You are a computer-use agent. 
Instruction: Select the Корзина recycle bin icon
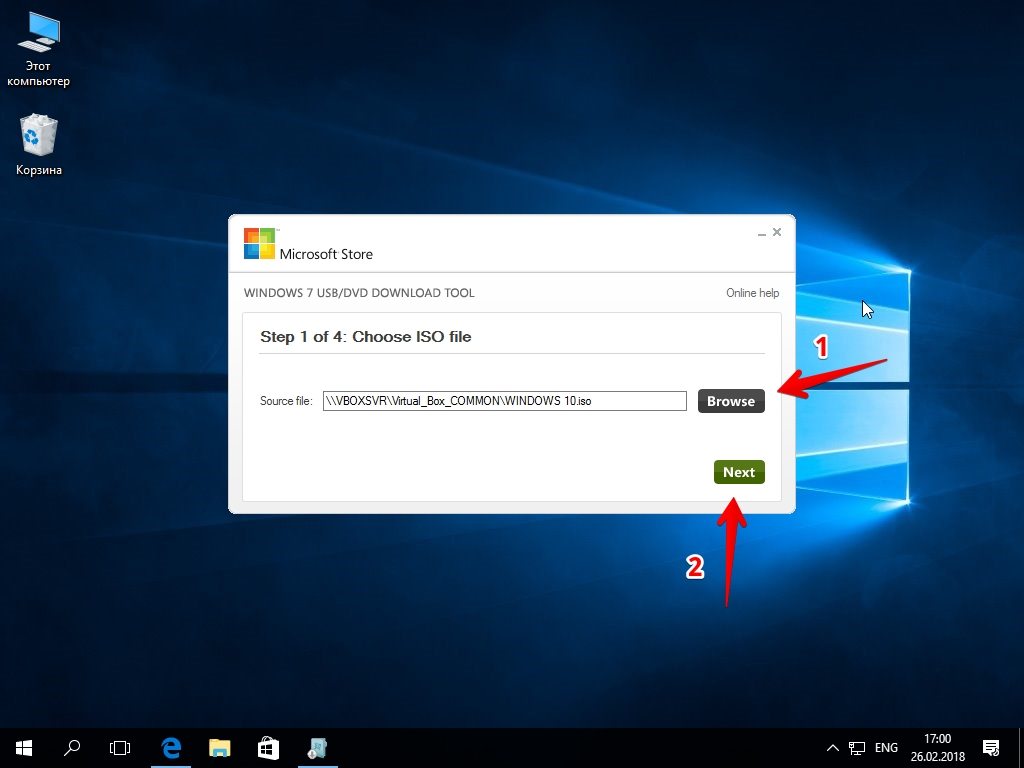click(x=39, y=145)
